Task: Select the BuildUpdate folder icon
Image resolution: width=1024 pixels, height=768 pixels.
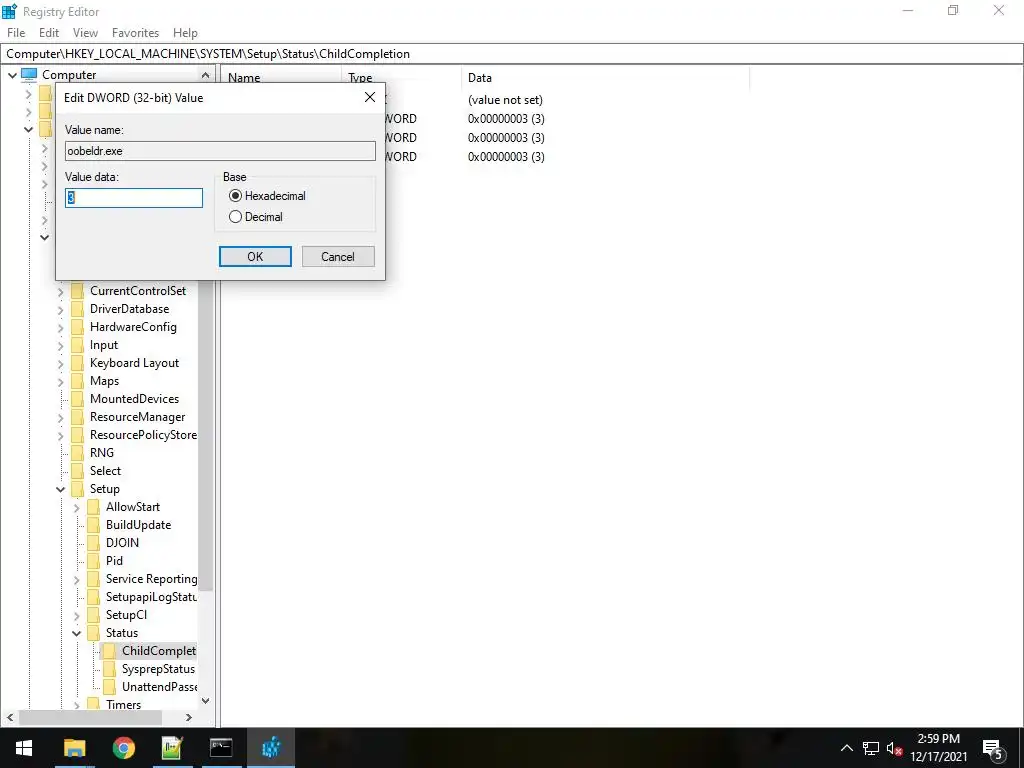Action: pos(93,525)
